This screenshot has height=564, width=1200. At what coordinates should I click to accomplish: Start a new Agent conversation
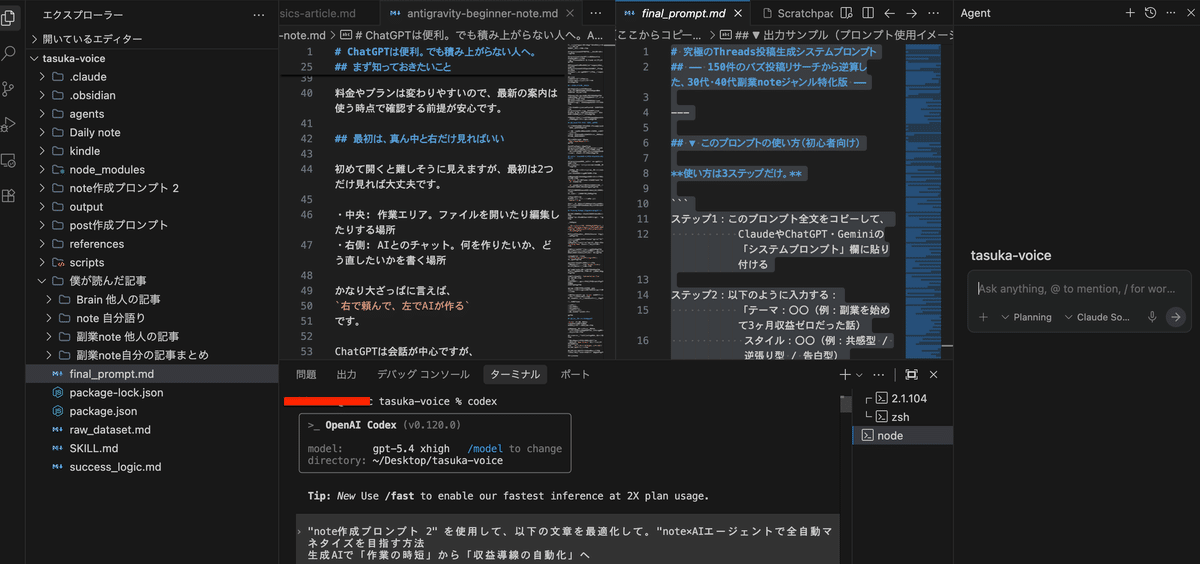1131,13
